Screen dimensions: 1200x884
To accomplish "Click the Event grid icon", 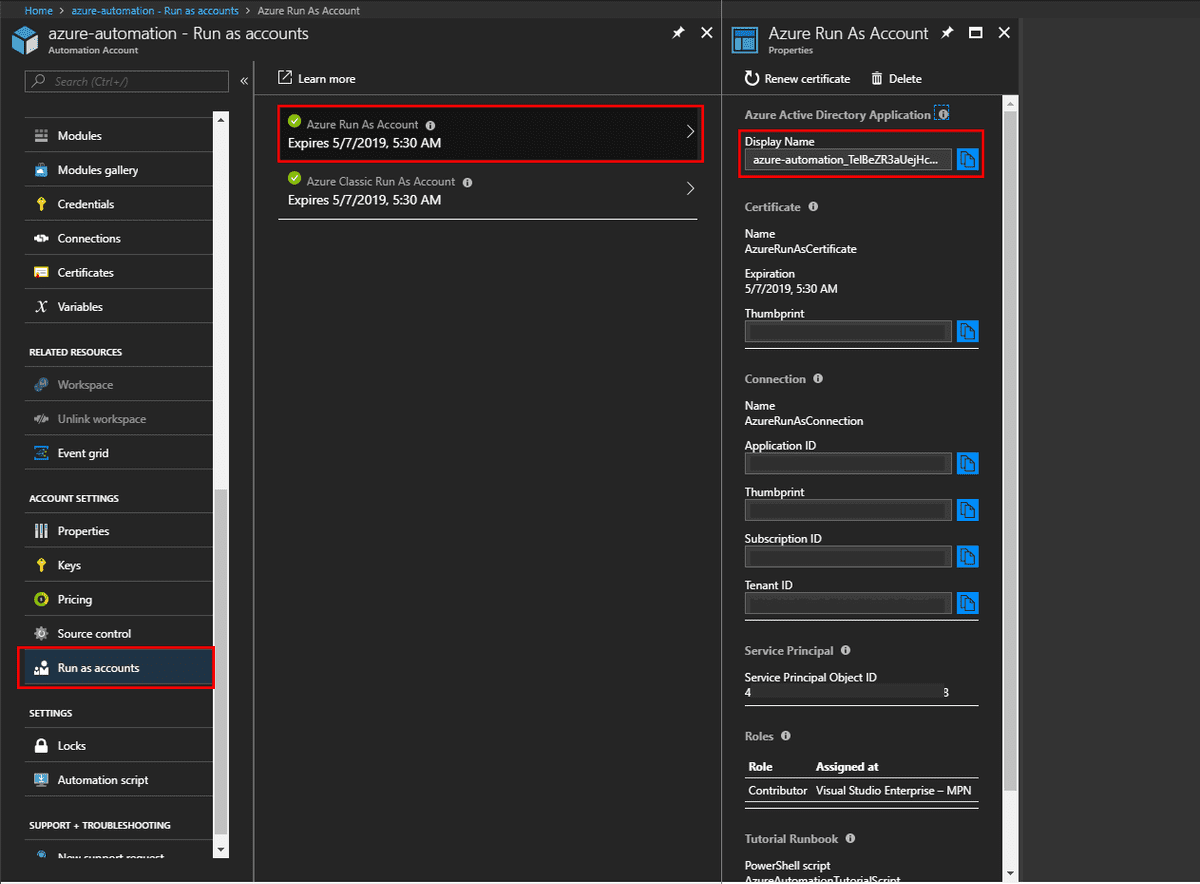I will point(41,453).
